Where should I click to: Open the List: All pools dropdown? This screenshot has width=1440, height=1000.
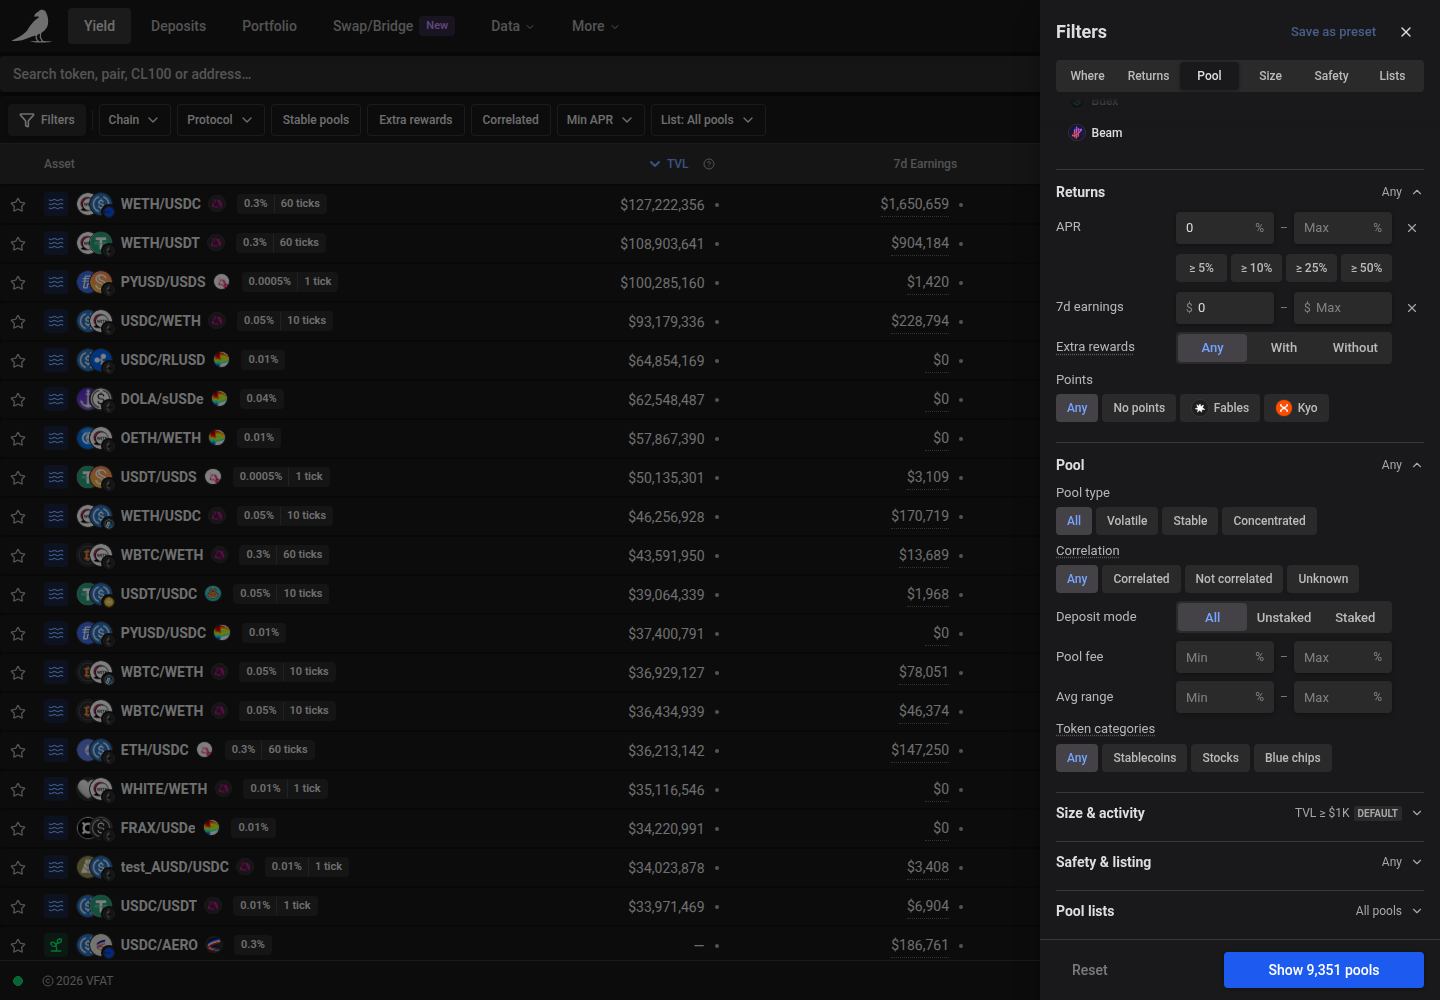707,120
